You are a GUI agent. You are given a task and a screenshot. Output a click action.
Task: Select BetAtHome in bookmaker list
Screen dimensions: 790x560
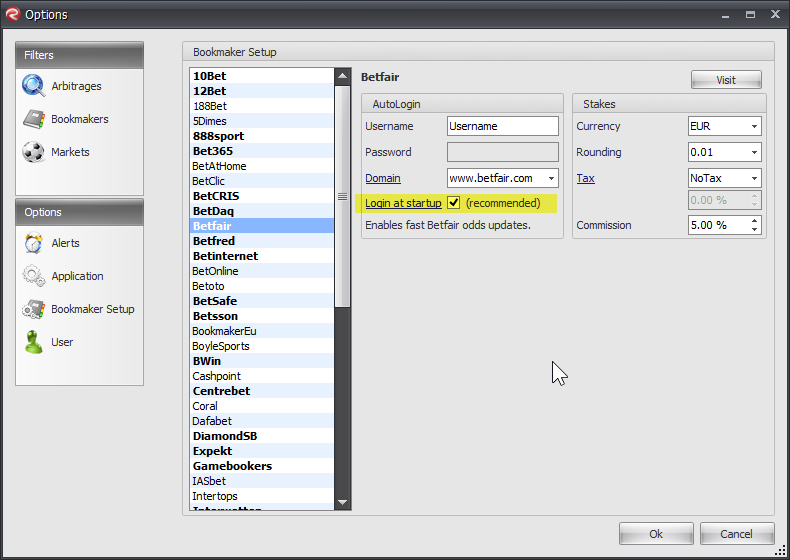(x=262, y=166)
